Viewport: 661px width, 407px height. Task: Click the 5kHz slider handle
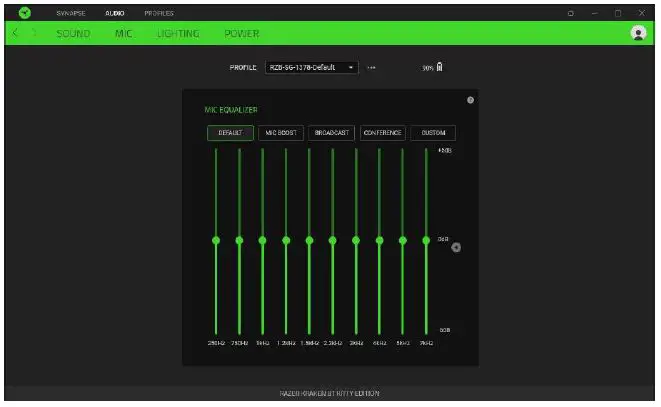point(403,240)
